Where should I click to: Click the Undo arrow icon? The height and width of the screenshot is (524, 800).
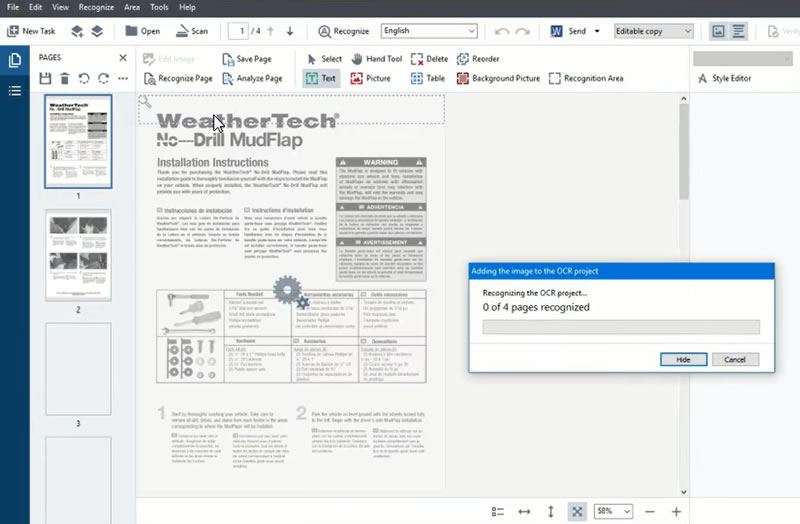click(502, 31)
